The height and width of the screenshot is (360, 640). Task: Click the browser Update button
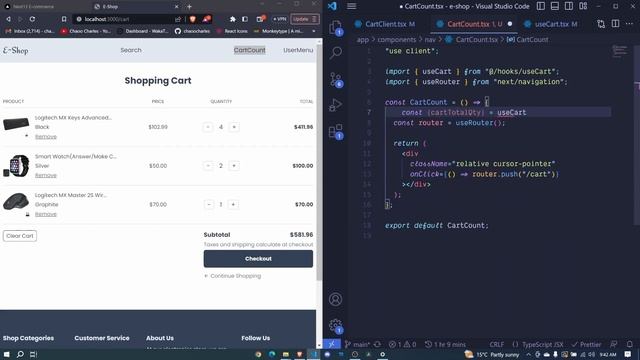(x=304, y=19)
